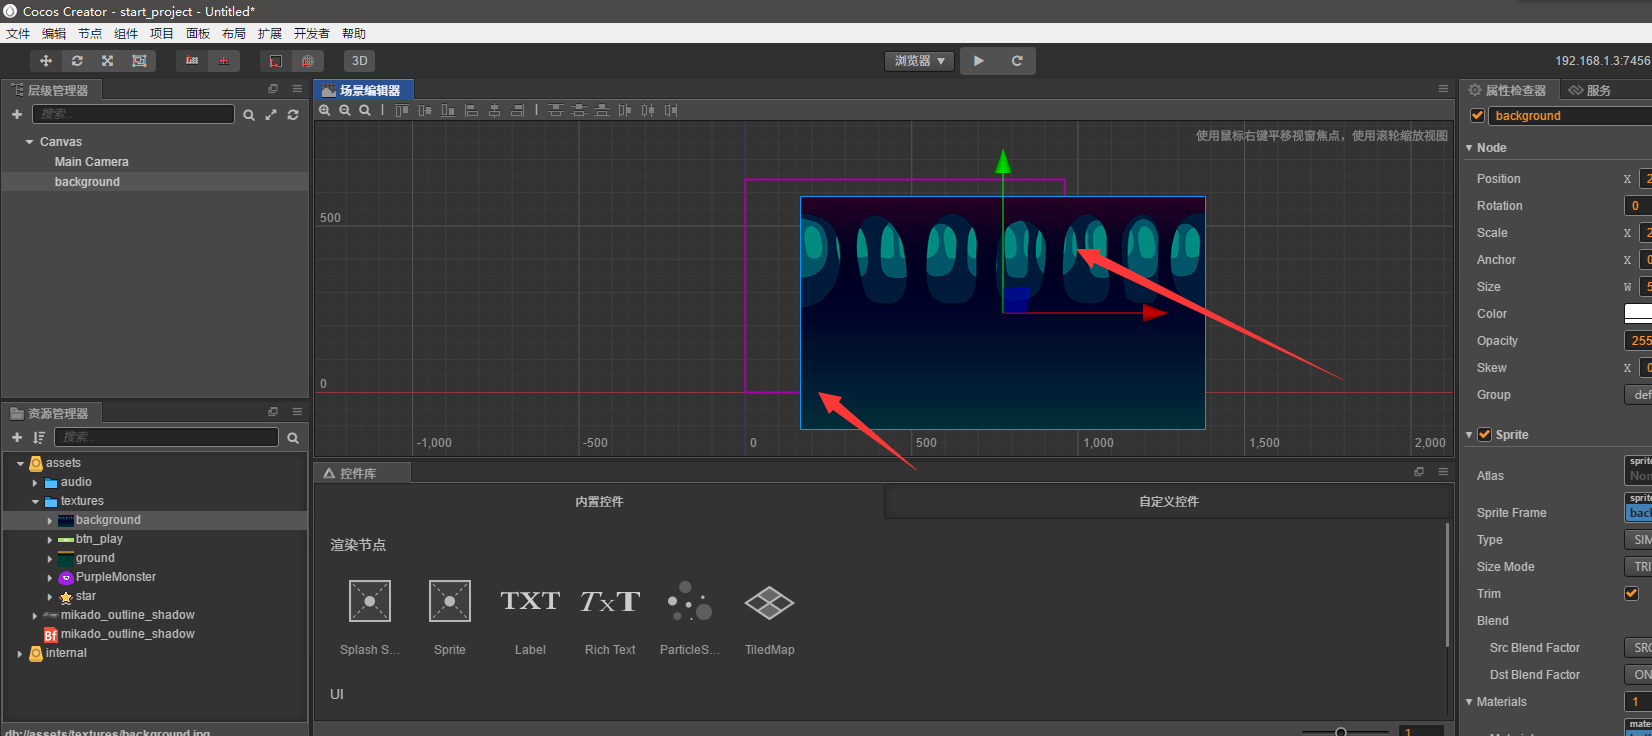1652x736 pixels.
Task: Select the move transform tool
Action: (x=46, y=61)
